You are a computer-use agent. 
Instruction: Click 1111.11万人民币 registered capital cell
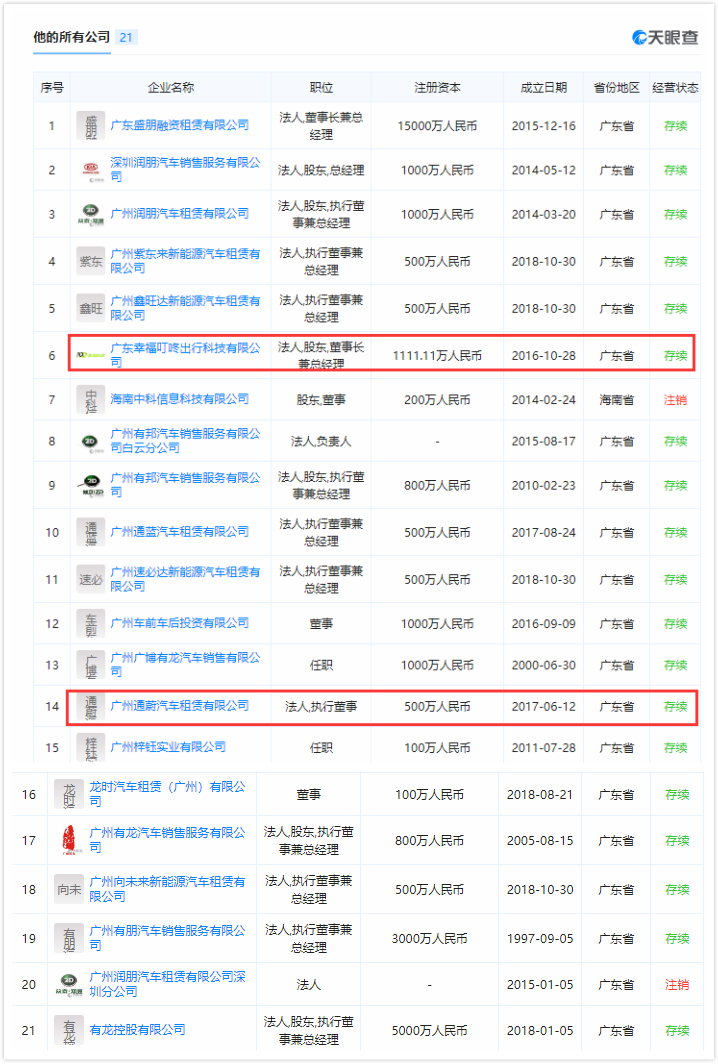tap(437, 356)
